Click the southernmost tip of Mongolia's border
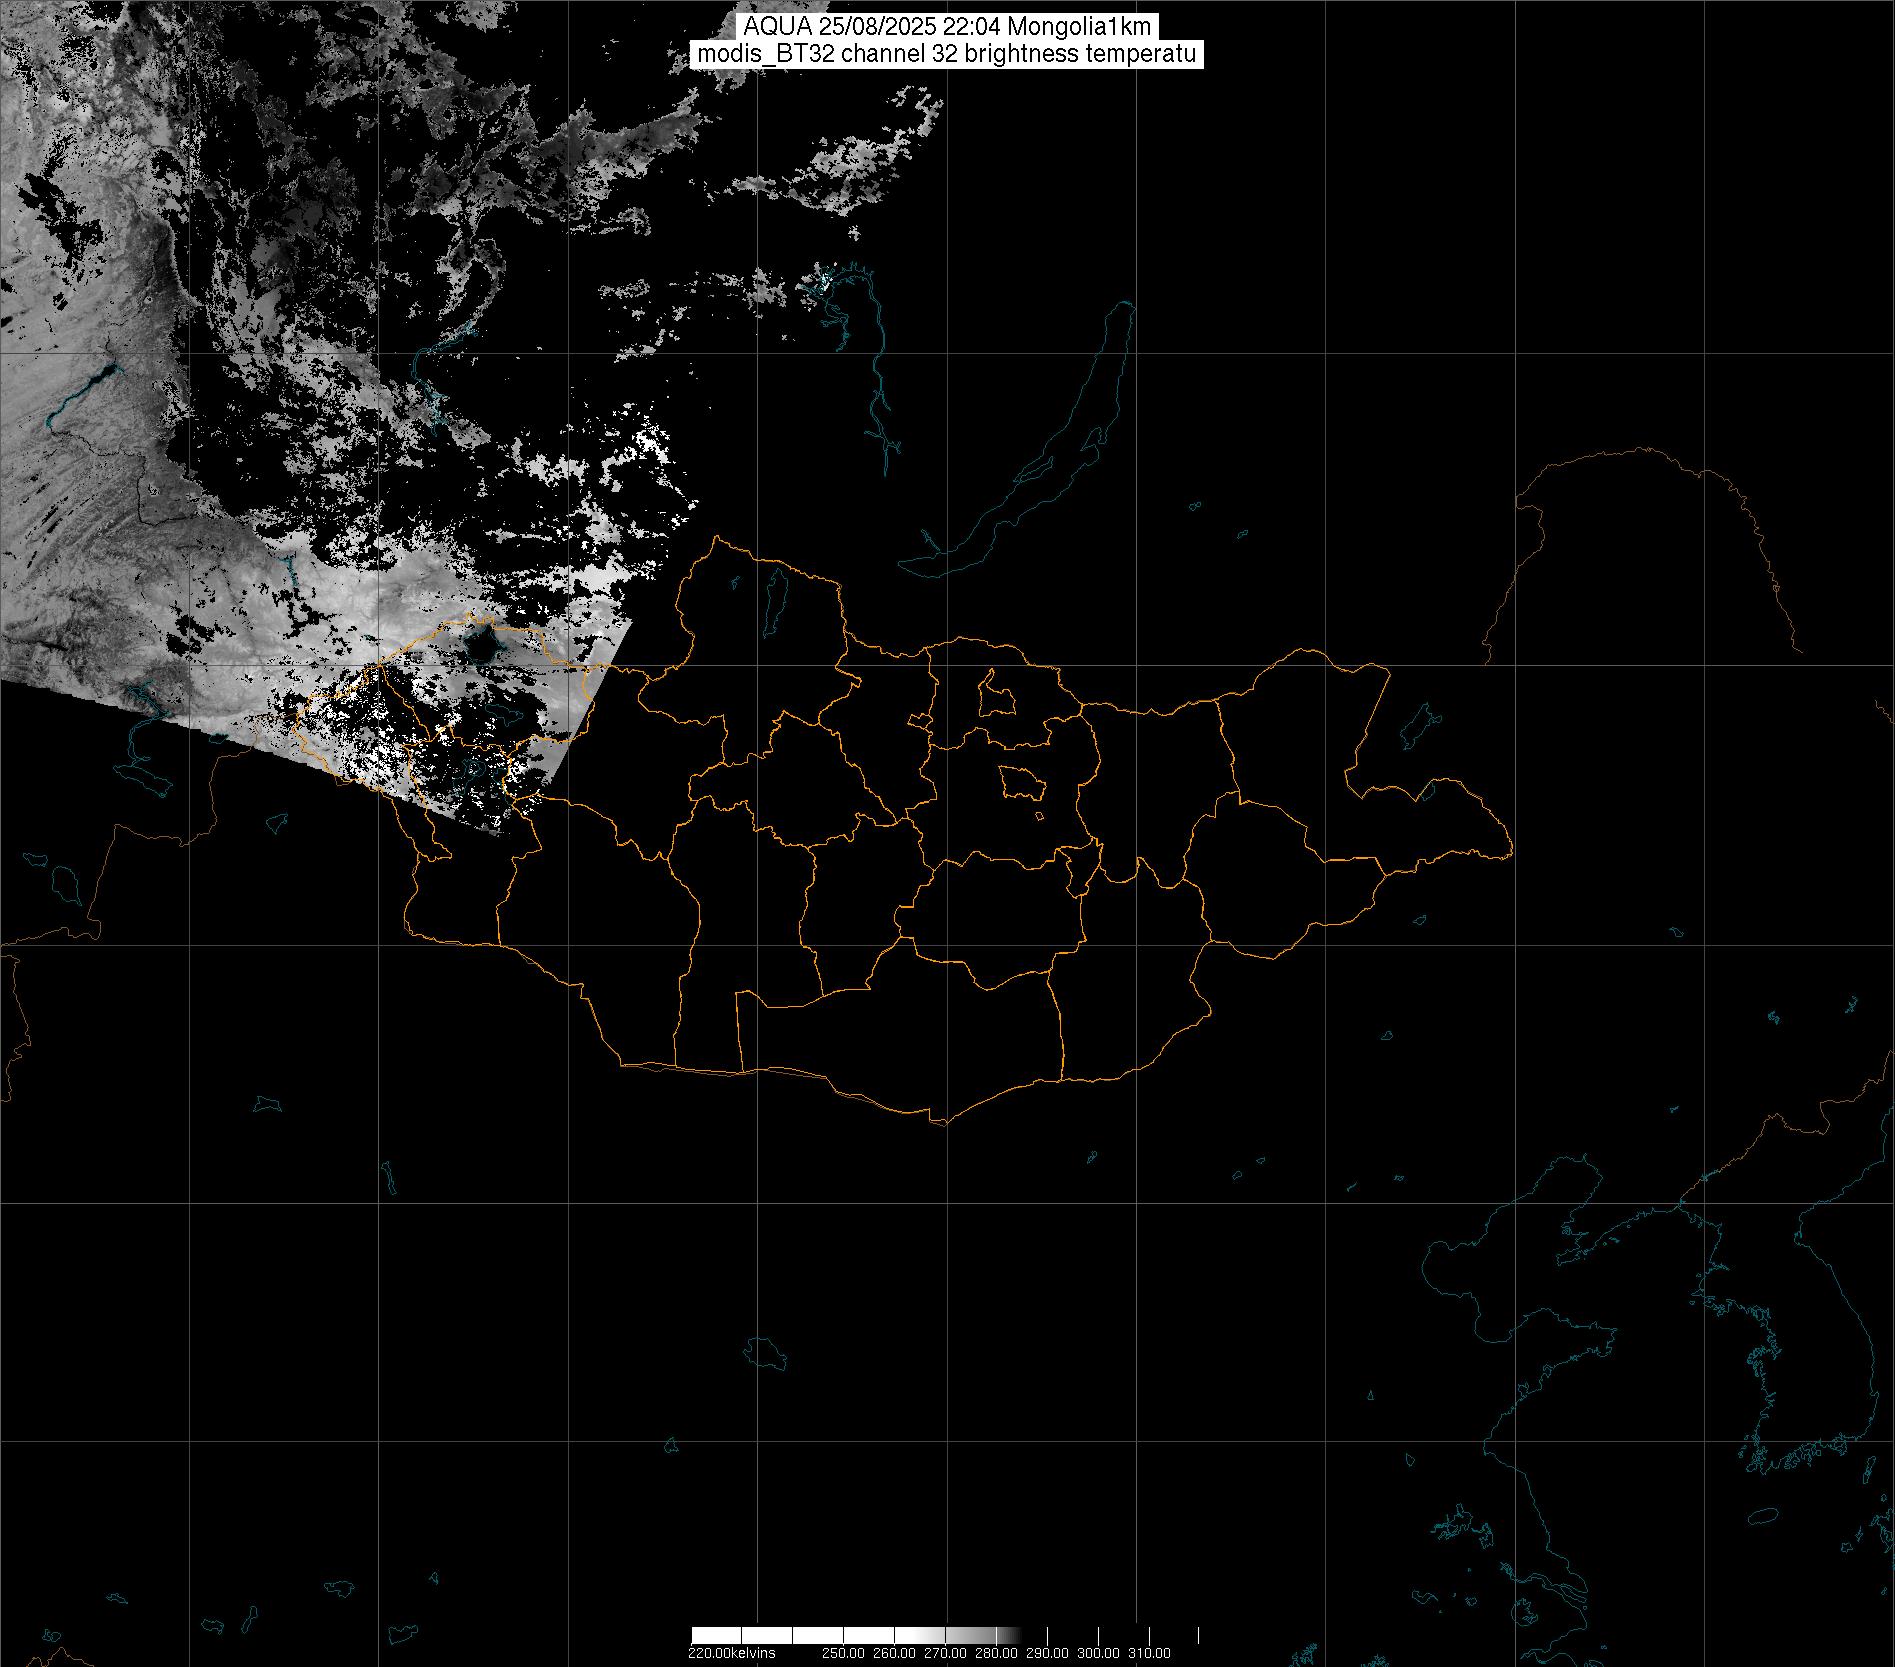 (x=940, y=1123)
